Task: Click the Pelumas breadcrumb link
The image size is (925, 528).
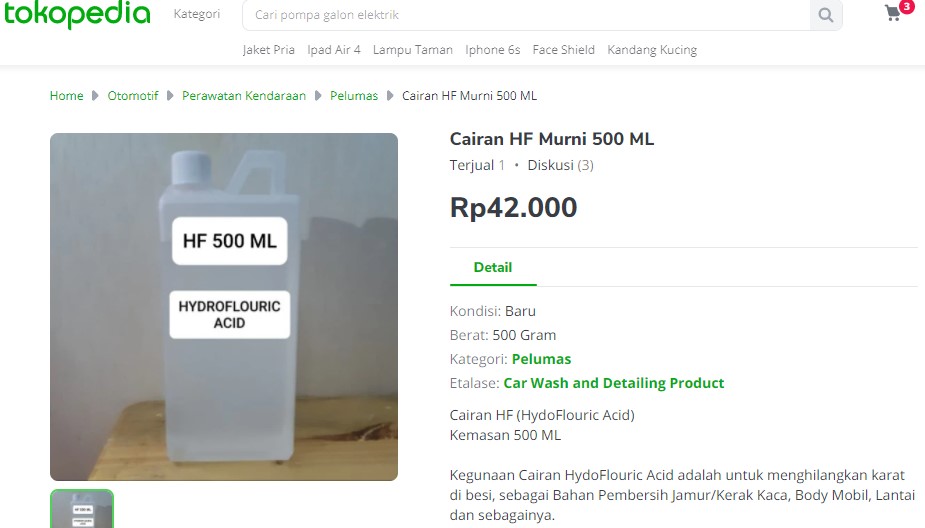Action: [354, 96]
